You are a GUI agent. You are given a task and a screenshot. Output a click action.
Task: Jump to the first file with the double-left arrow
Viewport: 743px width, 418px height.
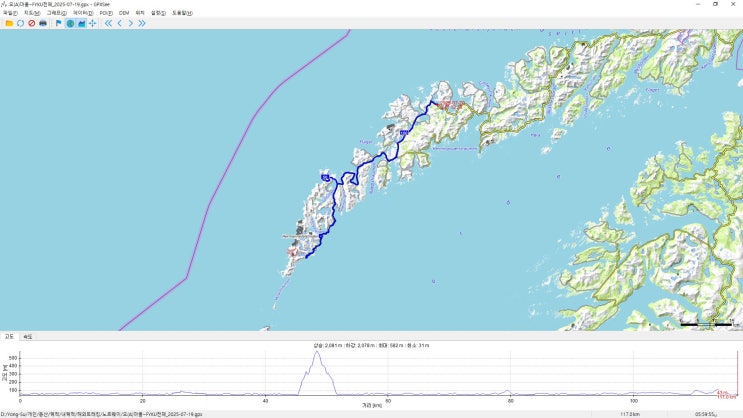[109, 23]
